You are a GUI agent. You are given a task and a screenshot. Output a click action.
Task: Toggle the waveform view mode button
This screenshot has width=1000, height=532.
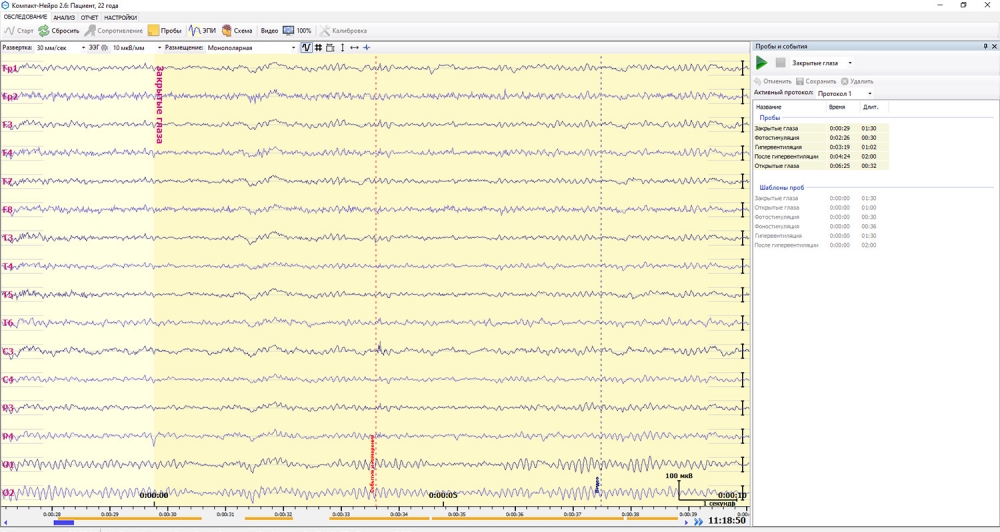pyautogui.click(x=306, y=47)
